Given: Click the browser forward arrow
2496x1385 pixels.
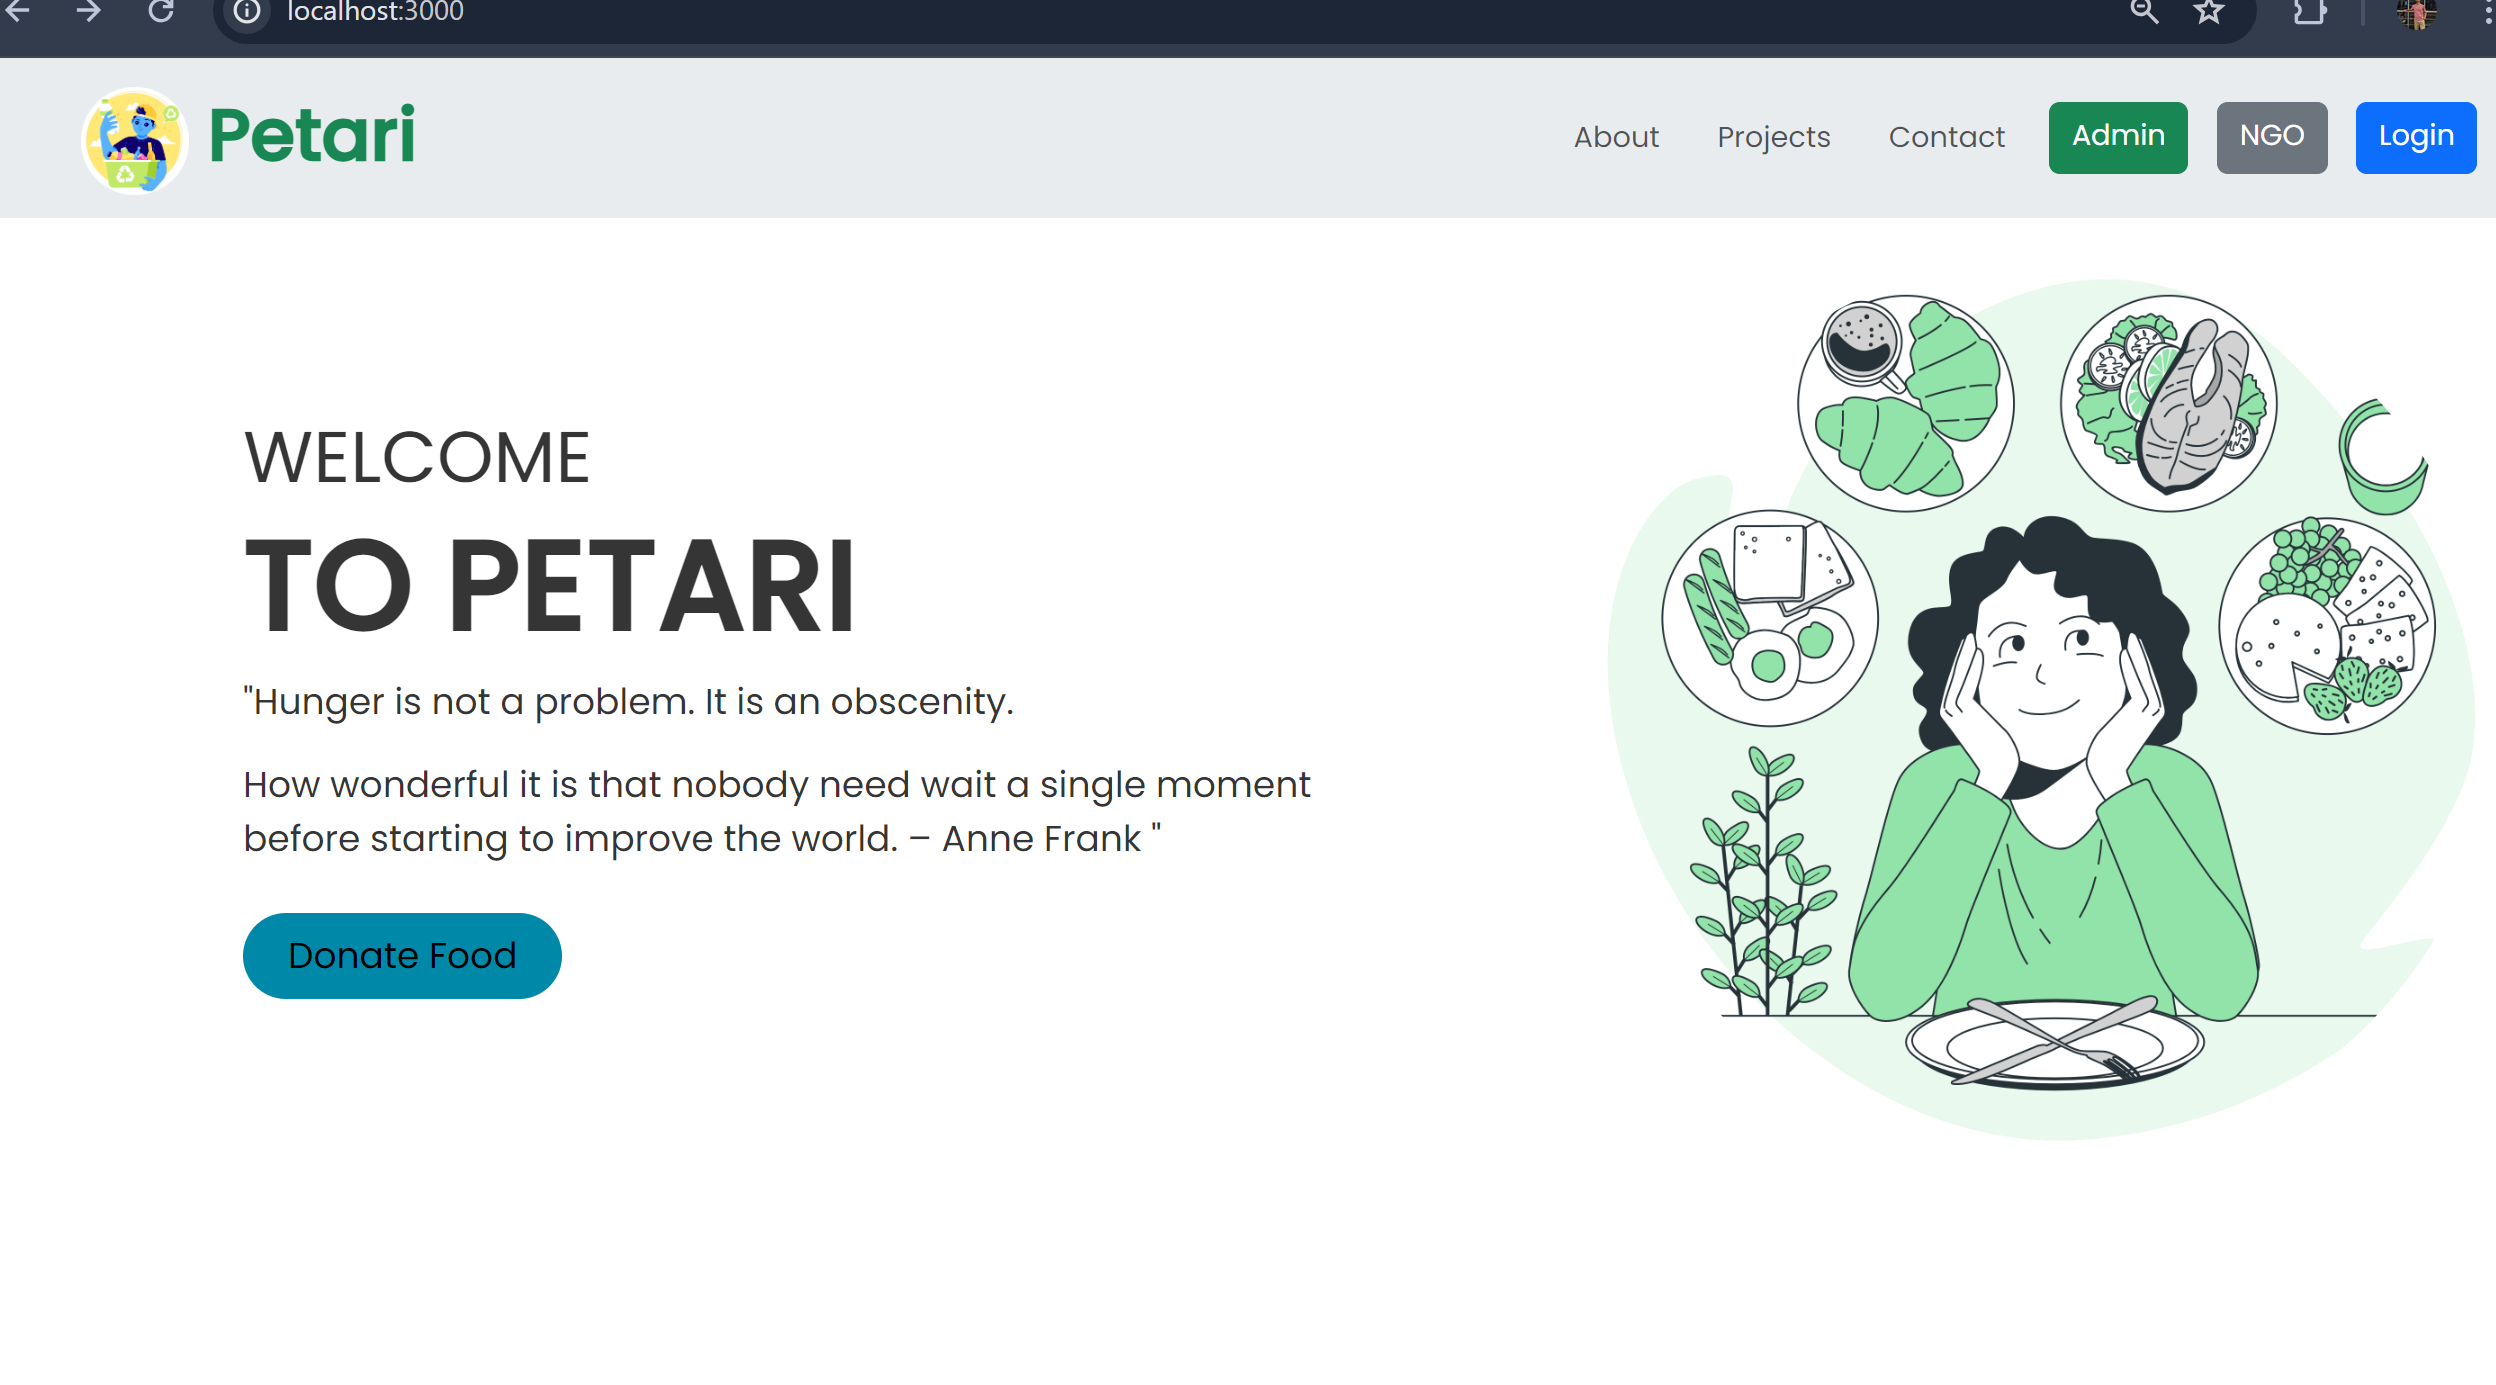Looking at the screenshot, I should click(89, 11).
